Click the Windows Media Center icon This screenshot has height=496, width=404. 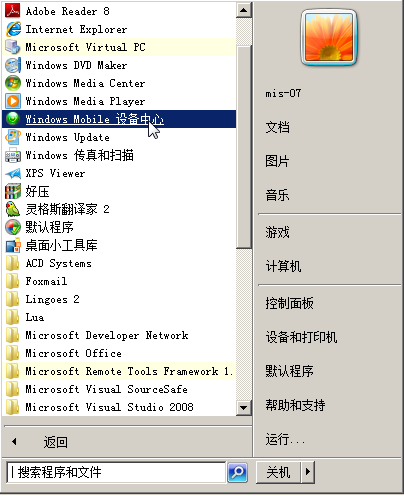pos(13,83)
